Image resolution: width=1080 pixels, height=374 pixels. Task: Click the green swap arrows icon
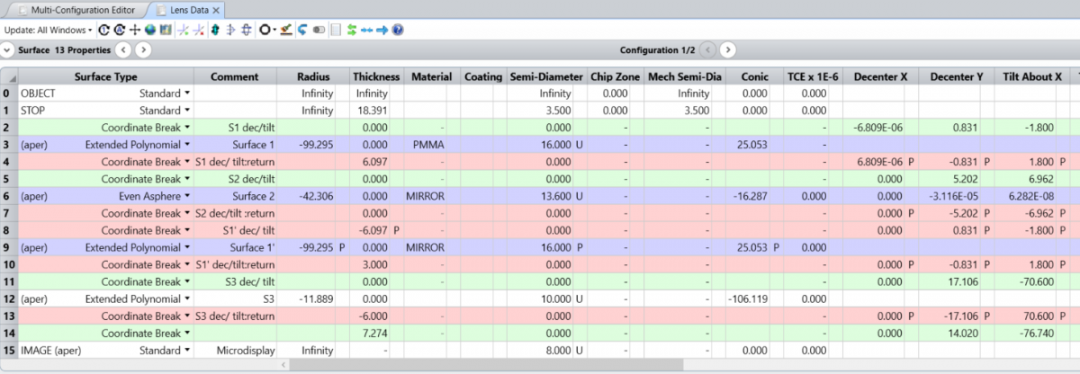pyautogui.click(x=352, y=30)
